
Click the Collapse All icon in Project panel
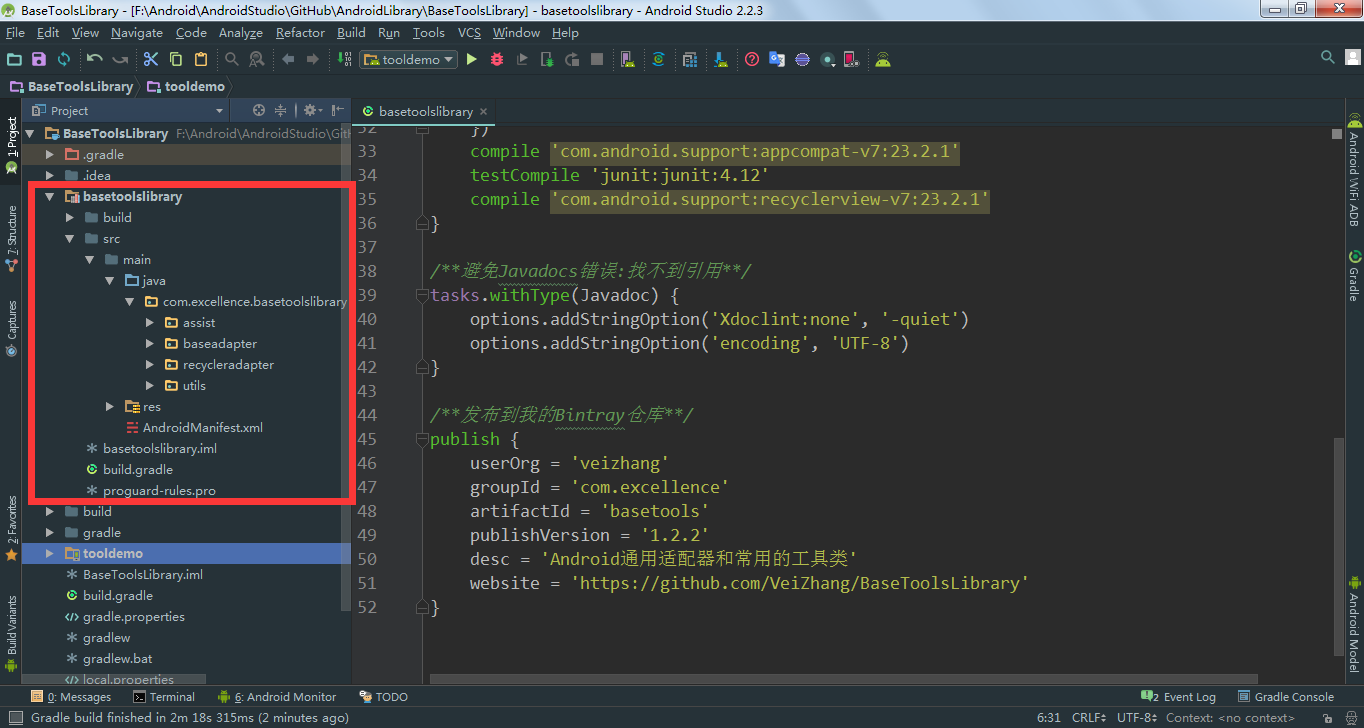[x=281, y=110]
